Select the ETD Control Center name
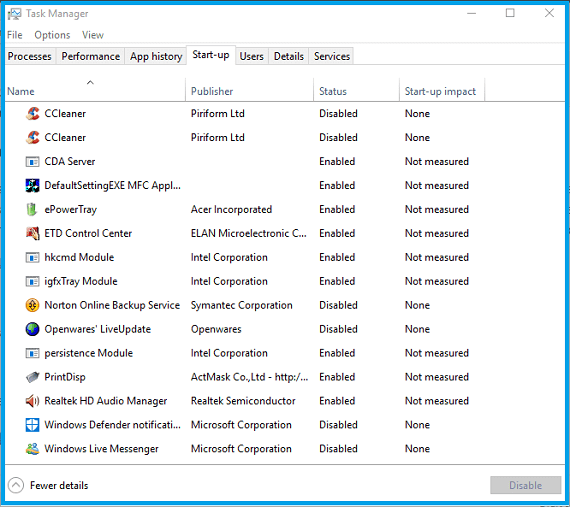This screenshot has width=570, height=507. 88,233
